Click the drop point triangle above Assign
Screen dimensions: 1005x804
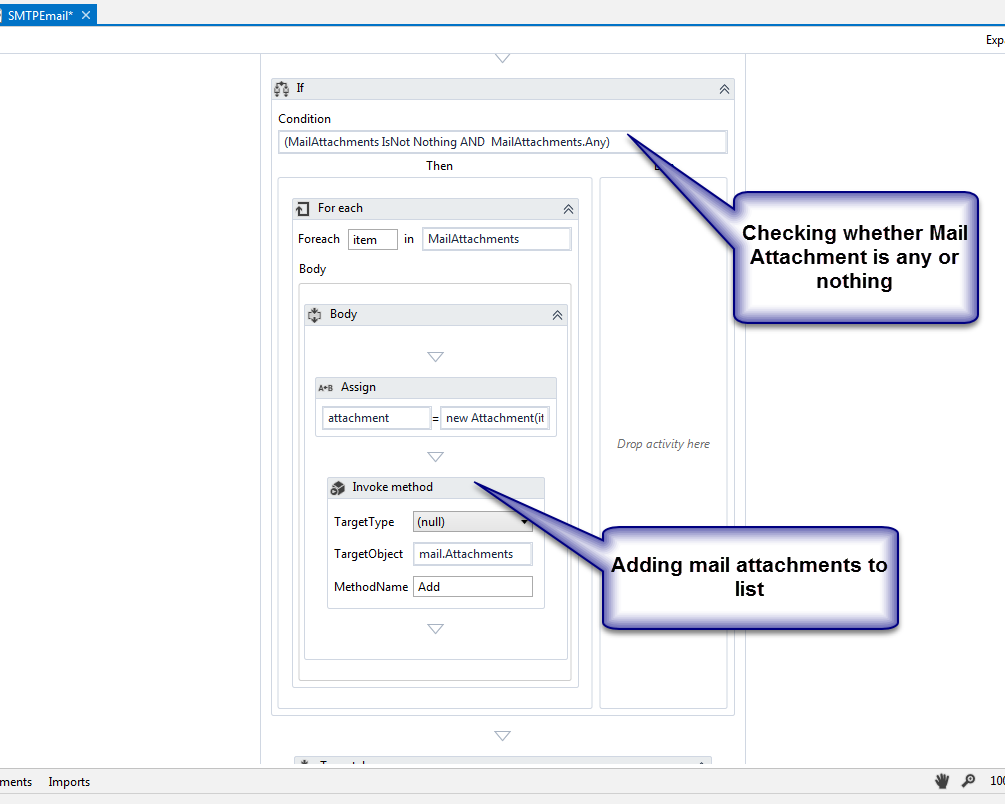[x=435, y=357]
